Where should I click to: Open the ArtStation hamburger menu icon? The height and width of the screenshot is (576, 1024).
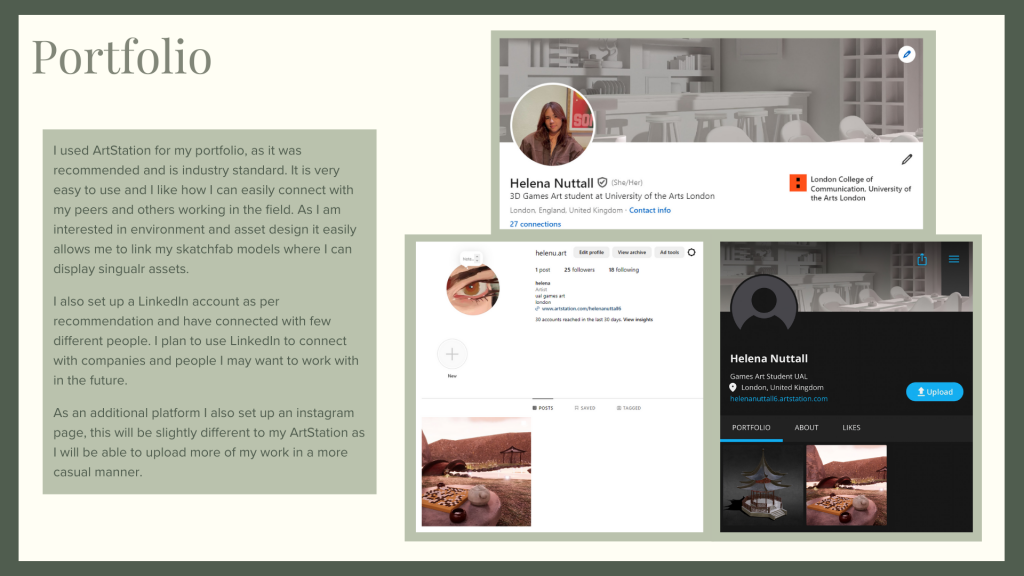click(953, 259)
